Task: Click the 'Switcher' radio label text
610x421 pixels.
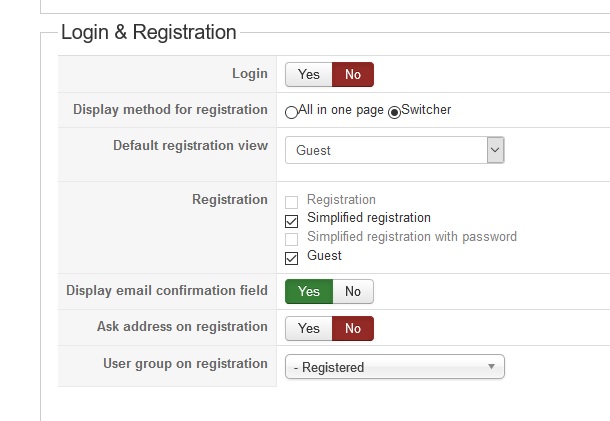Action: pyautogui.click(x=426, y=110)
